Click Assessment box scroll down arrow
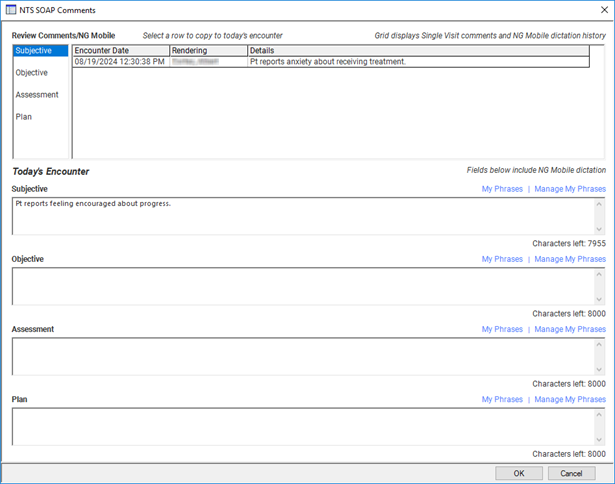 599,369
